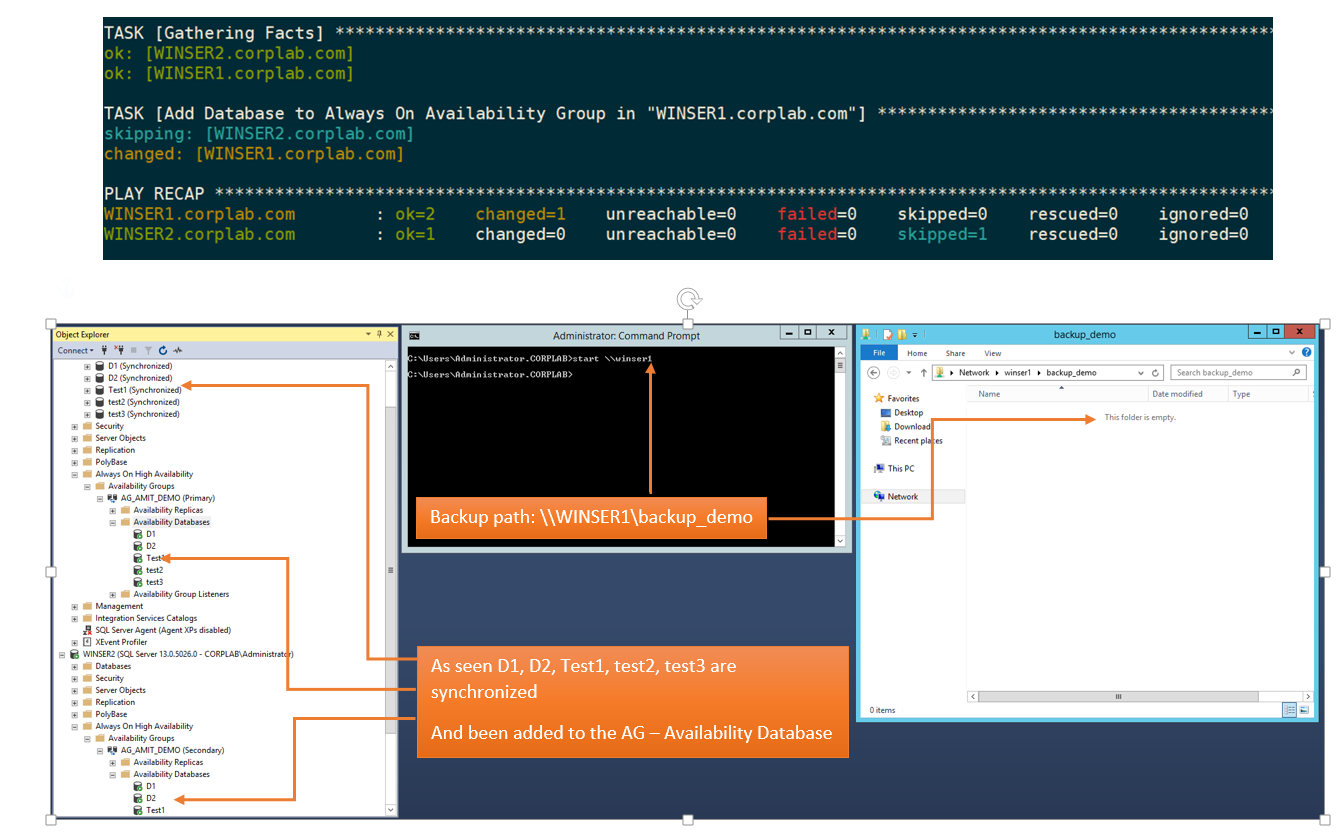Open the Share ribbon tab
The width and height of the screenshot is (1342, 837).
click(x=955, y=353)
